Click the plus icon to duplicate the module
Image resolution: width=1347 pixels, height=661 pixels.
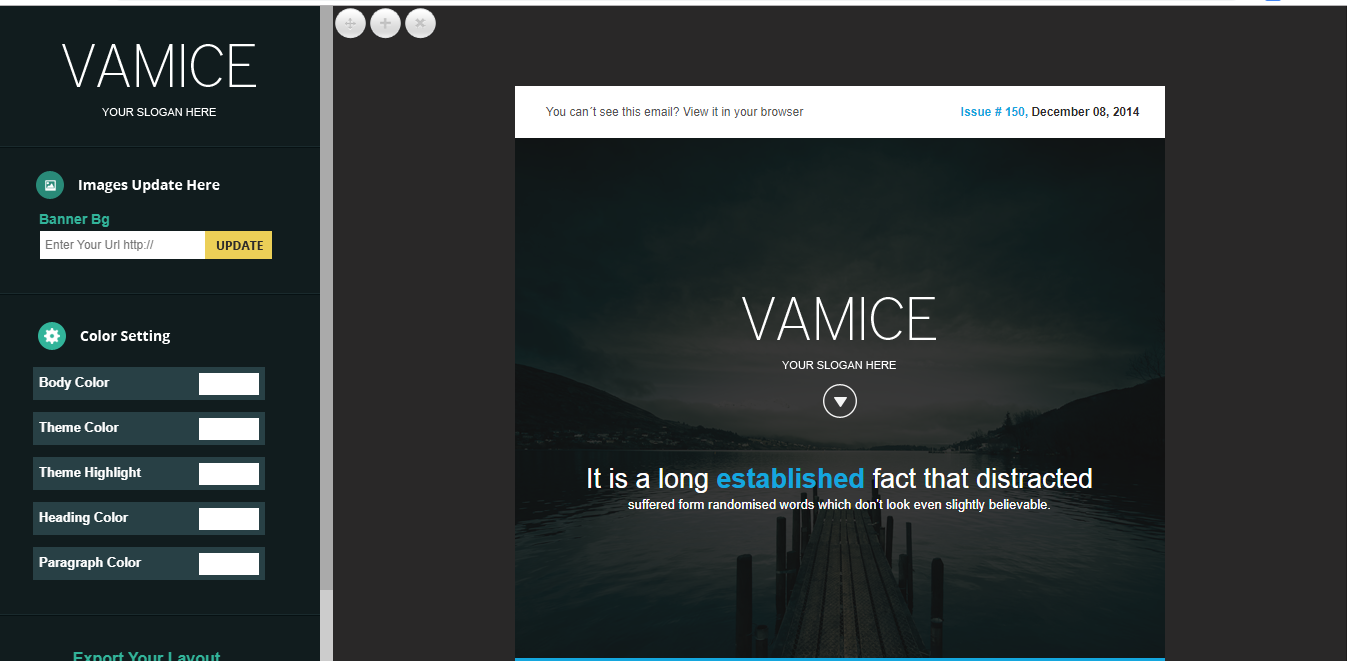click(x=385, y=23)
